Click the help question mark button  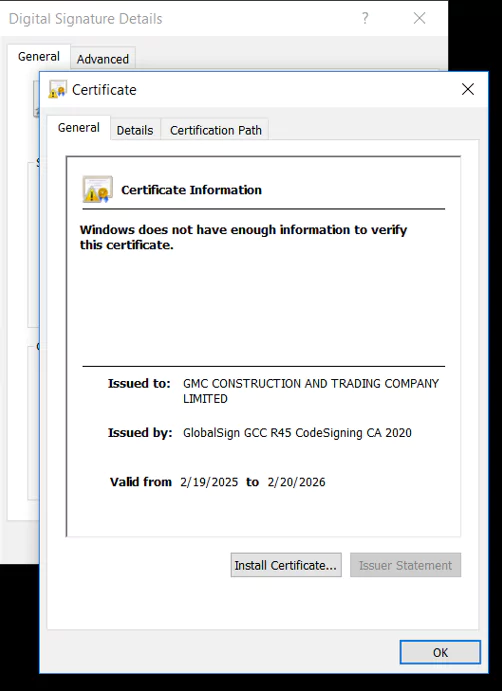coord(365,18)
